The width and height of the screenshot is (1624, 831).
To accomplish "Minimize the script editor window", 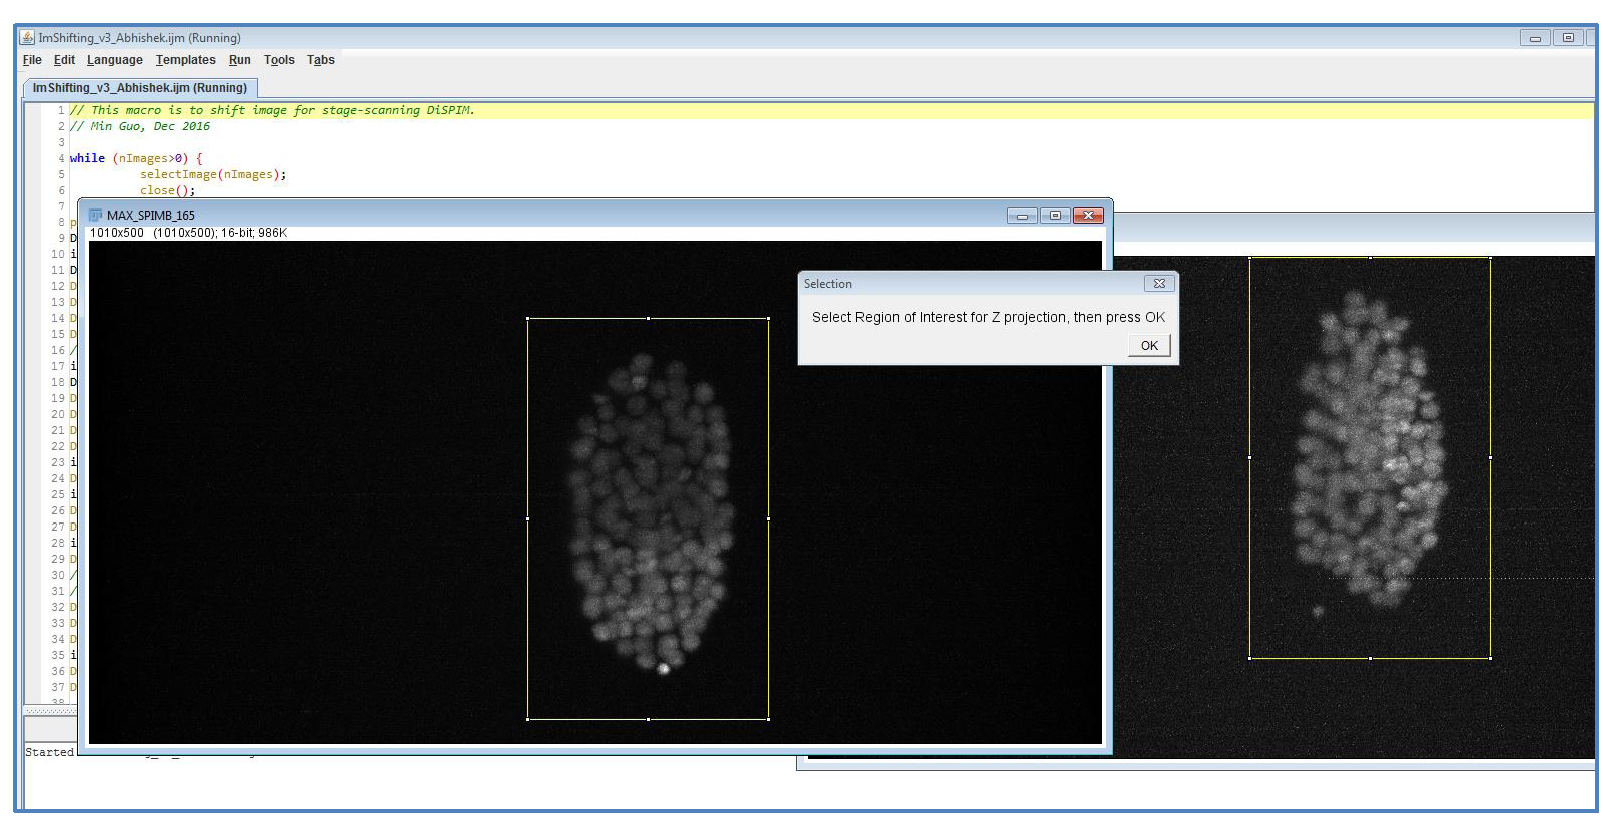I will (x=1535, y=38).
